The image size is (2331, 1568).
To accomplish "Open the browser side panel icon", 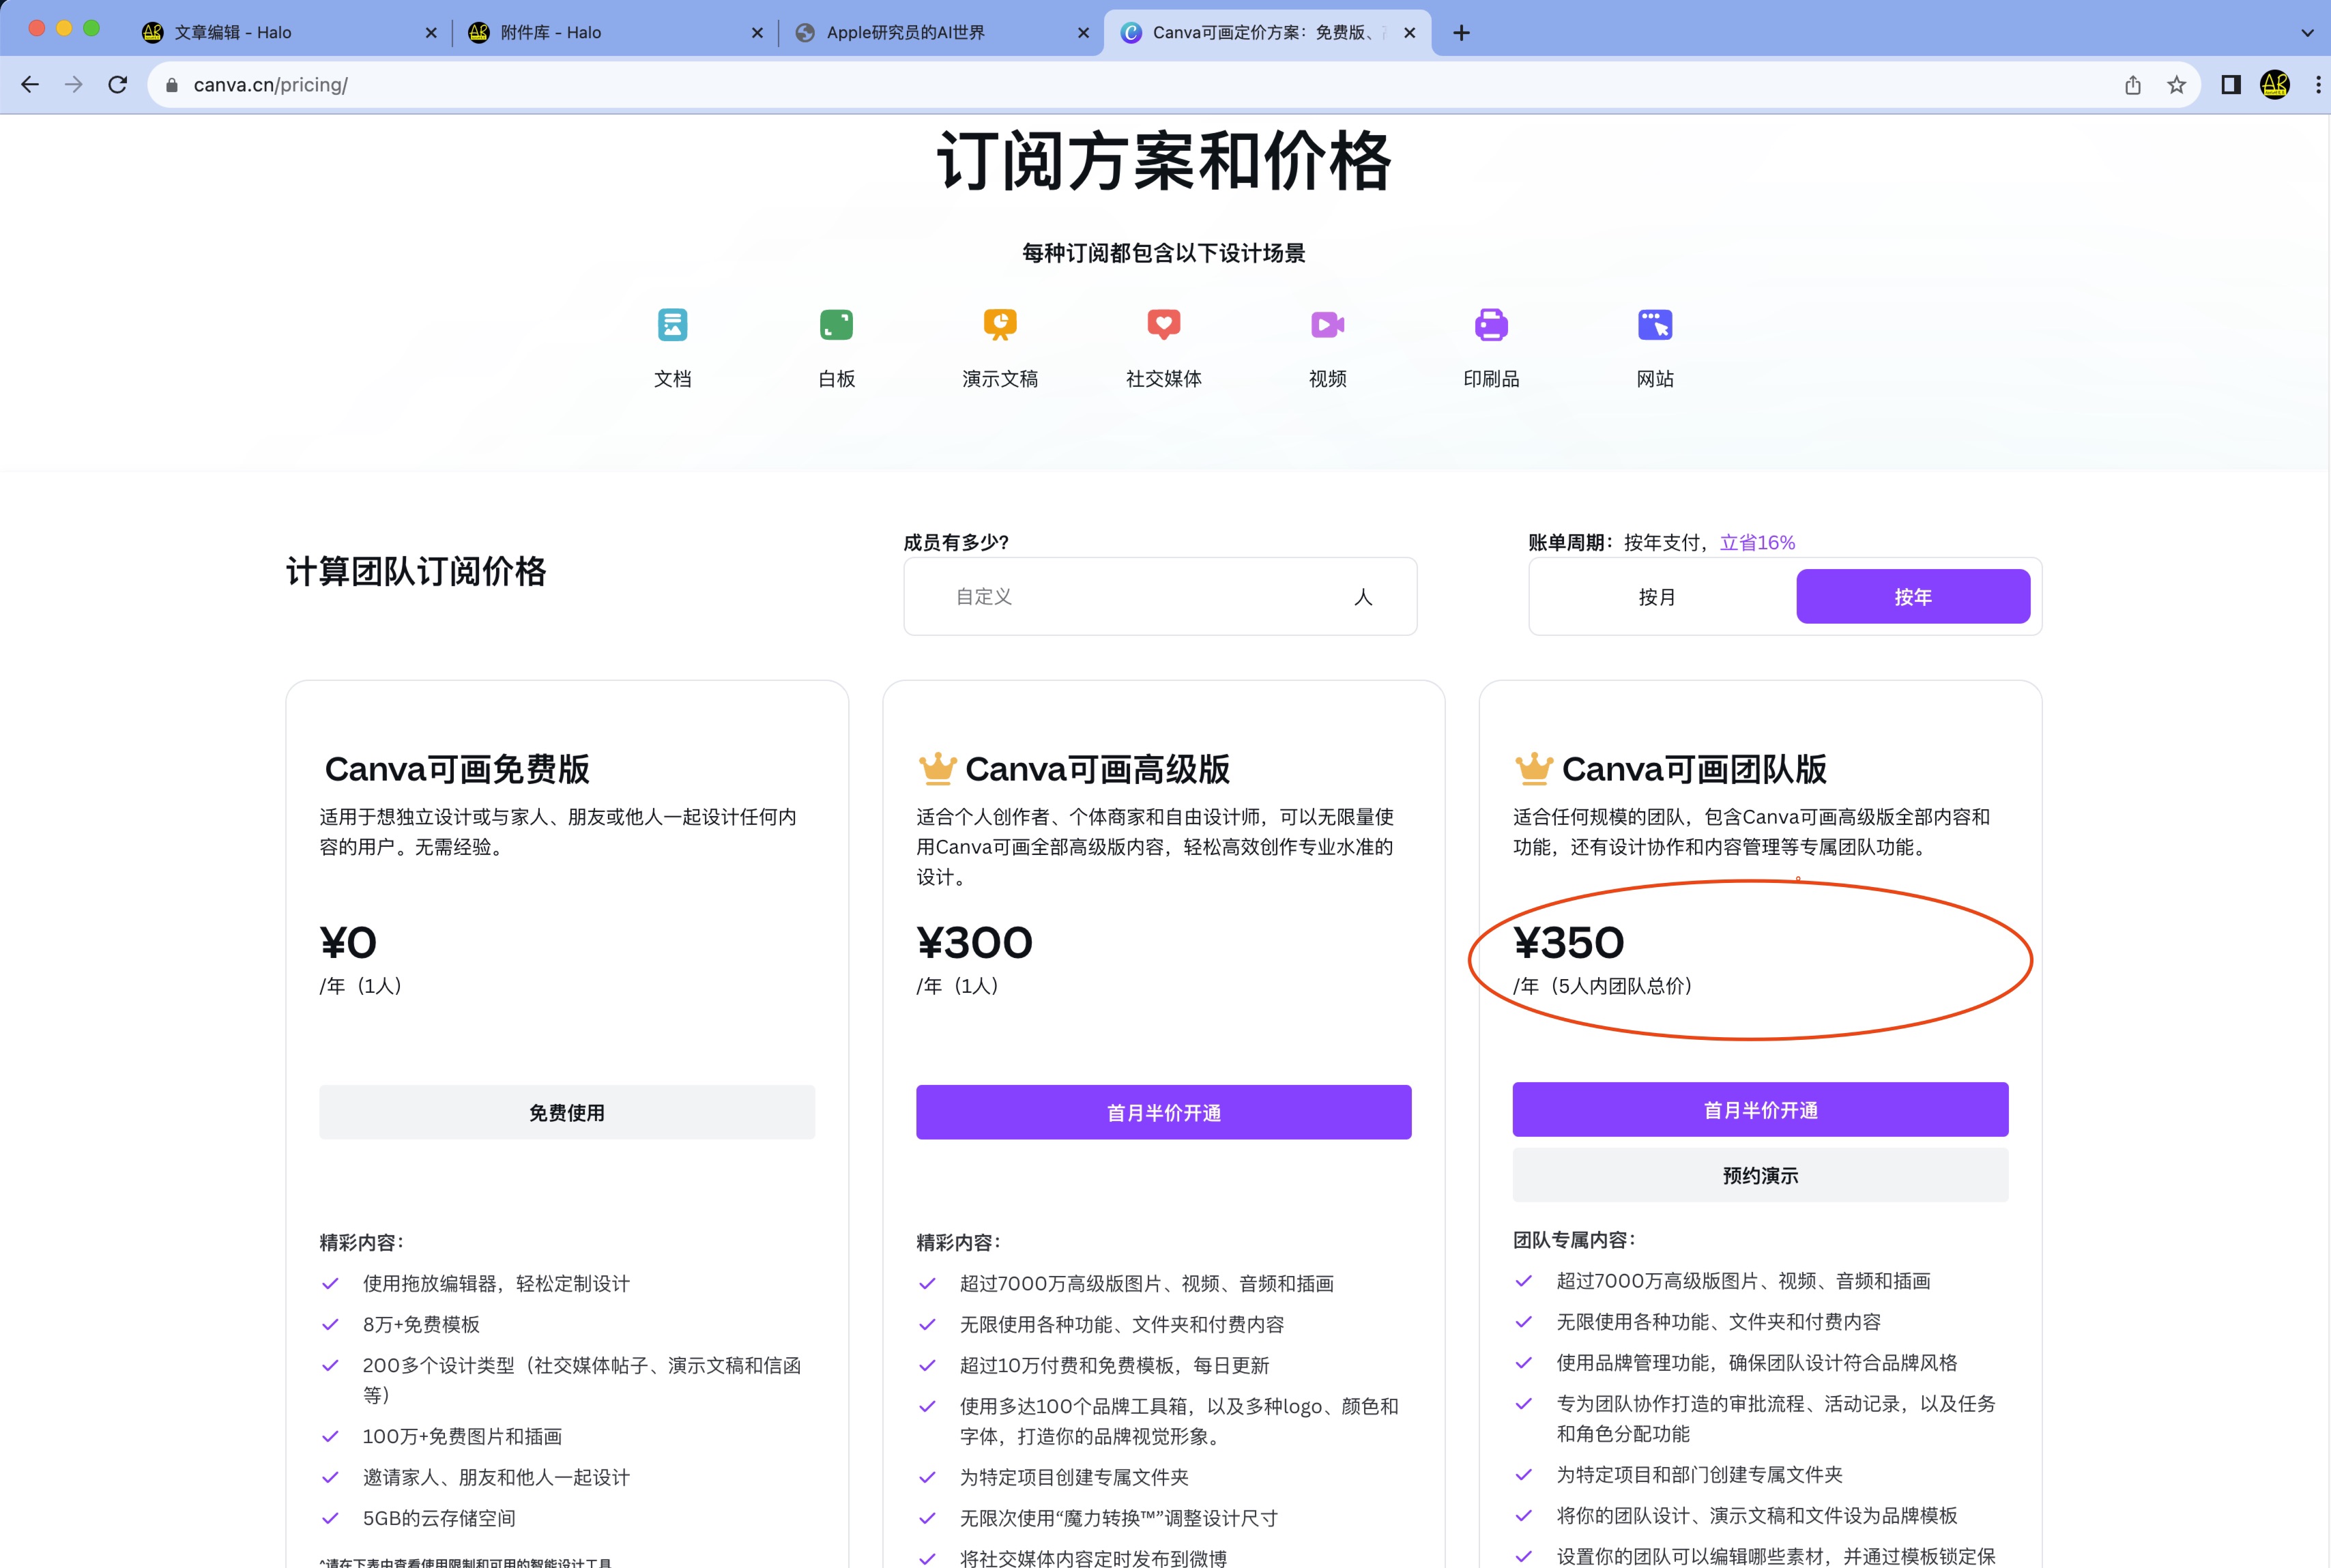I will coord(2231,85).
